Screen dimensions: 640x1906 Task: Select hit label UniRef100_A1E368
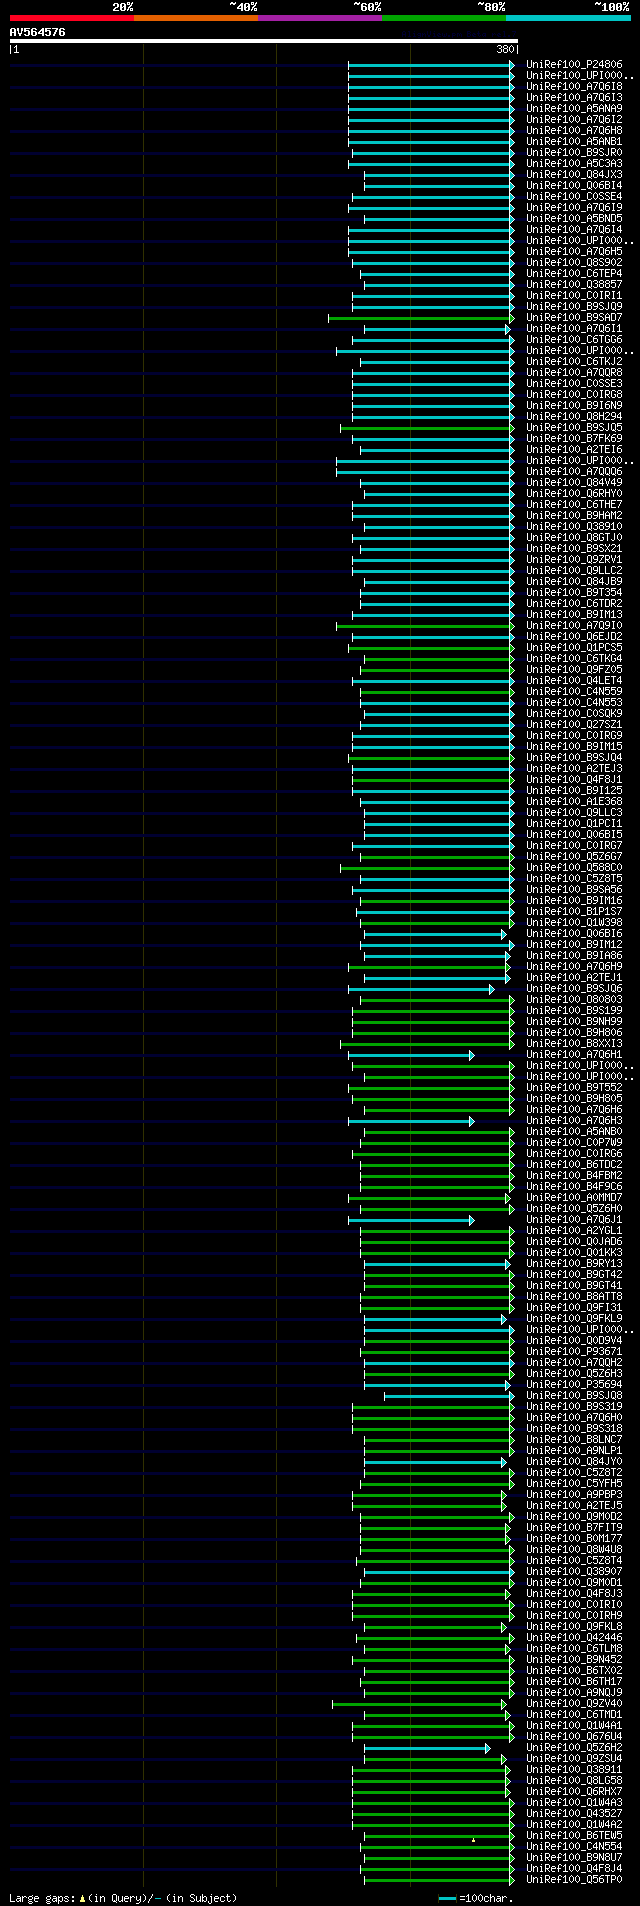(x=574, y=802)
